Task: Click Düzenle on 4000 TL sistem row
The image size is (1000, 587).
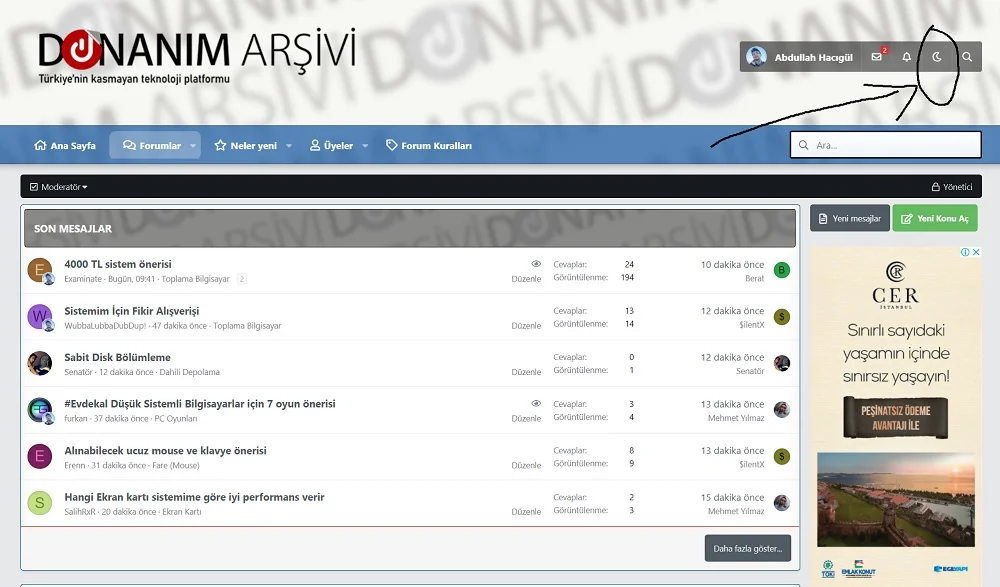Action: click(x=526, y=279)
